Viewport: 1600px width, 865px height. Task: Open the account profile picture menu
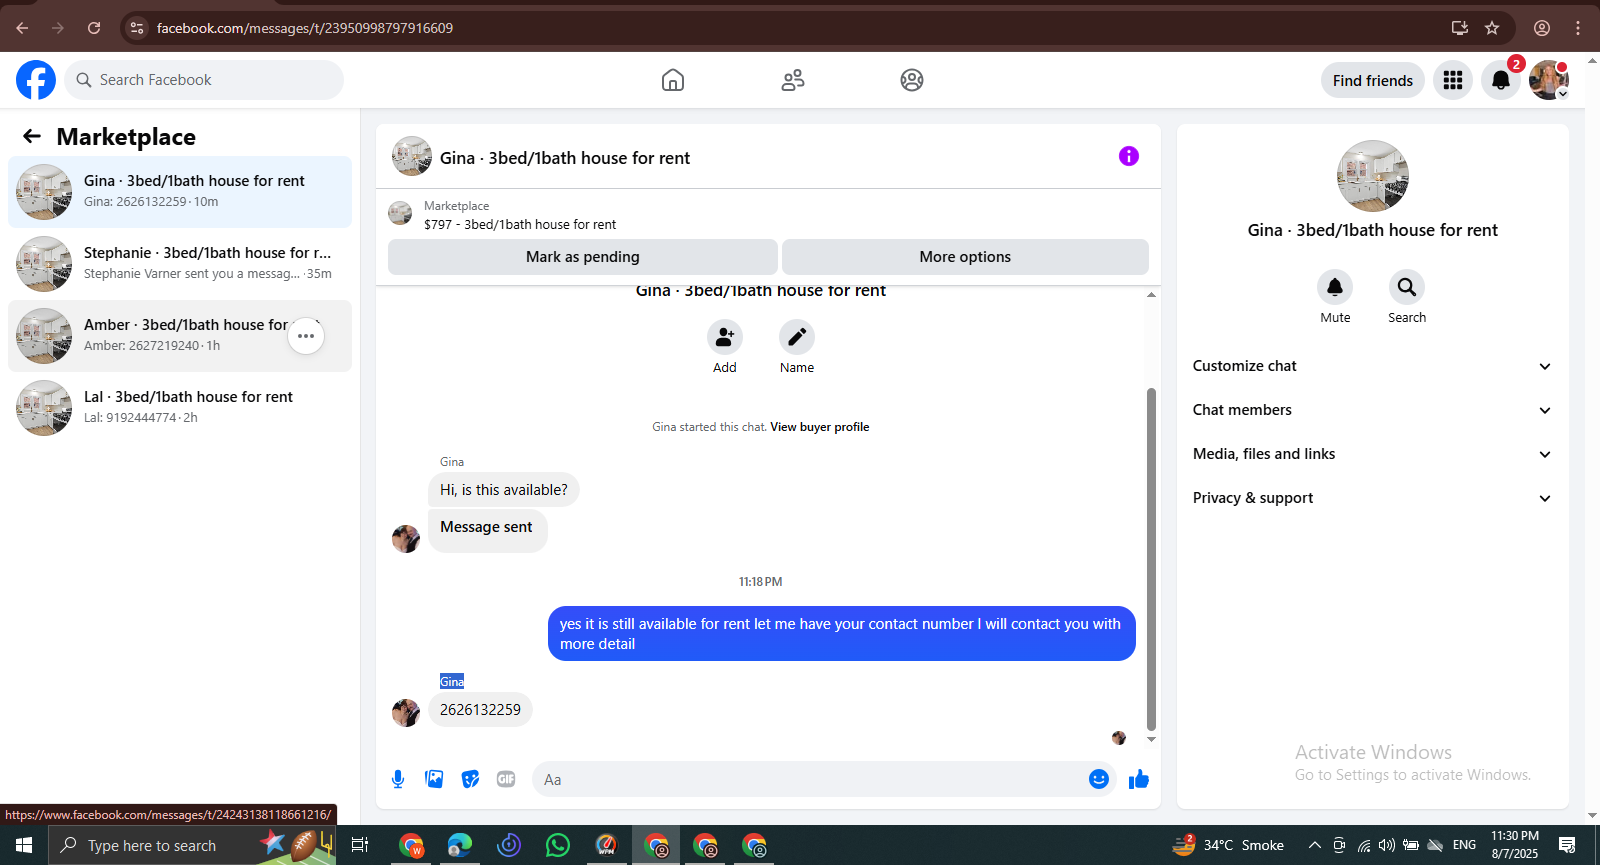point(1549,80)
